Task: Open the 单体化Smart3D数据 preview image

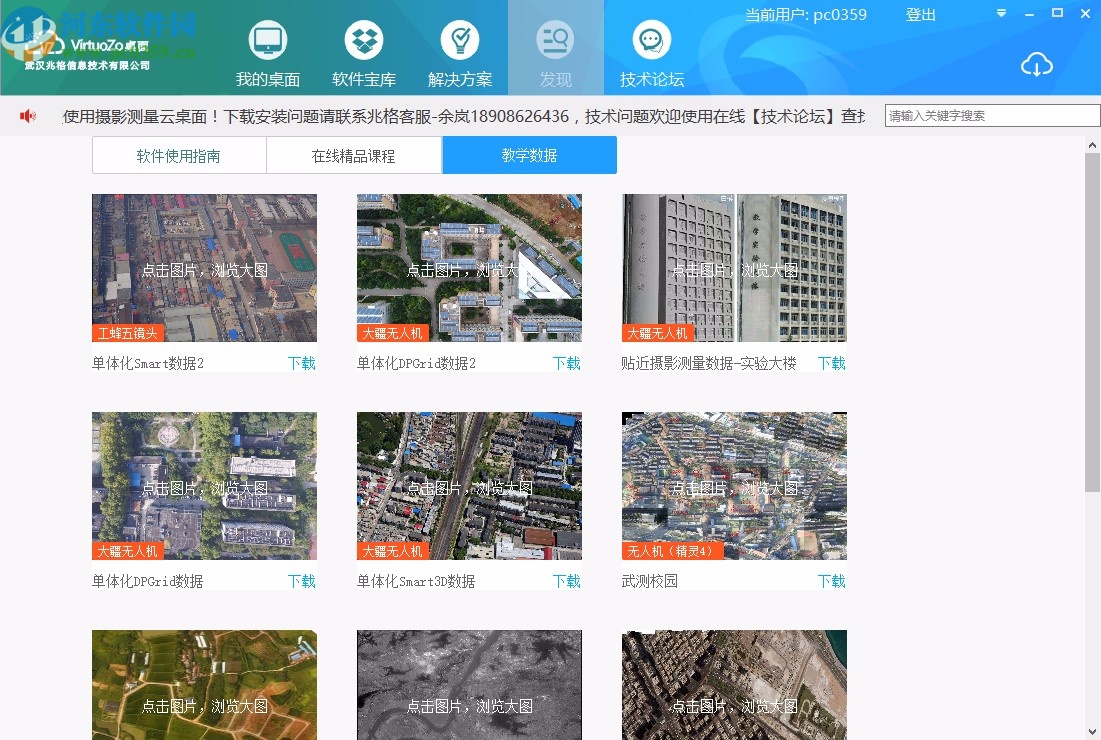Action: pyautogui.click(x=468, y=485)
